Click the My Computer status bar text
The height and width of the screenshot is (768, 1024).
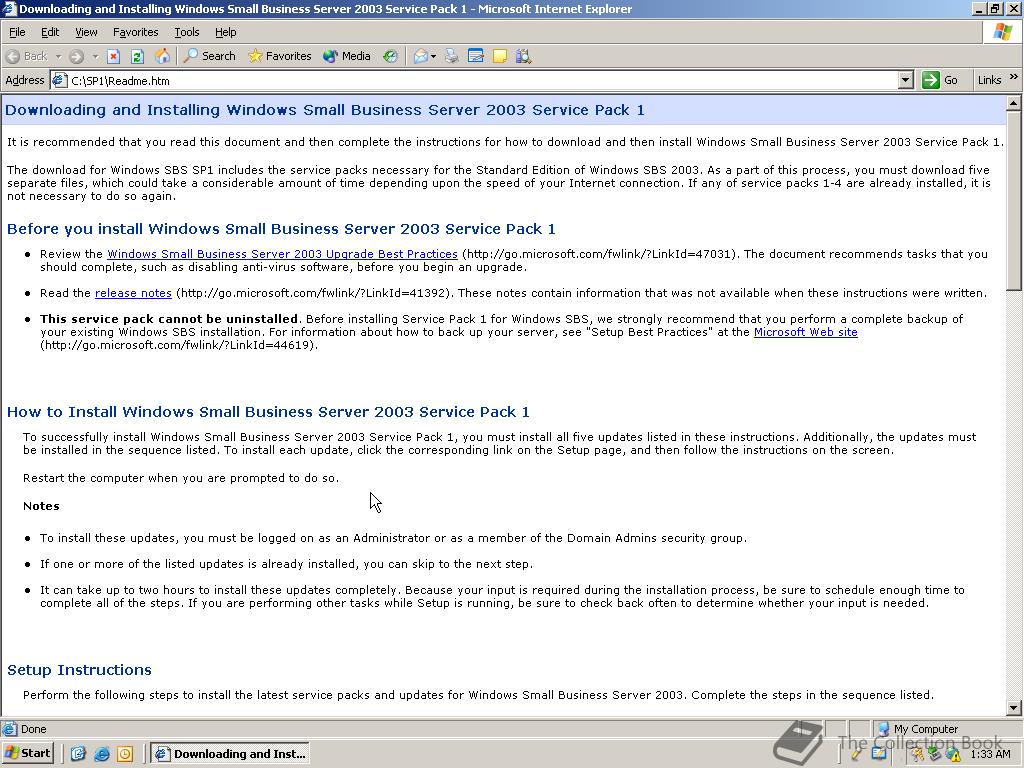point(925,729)
